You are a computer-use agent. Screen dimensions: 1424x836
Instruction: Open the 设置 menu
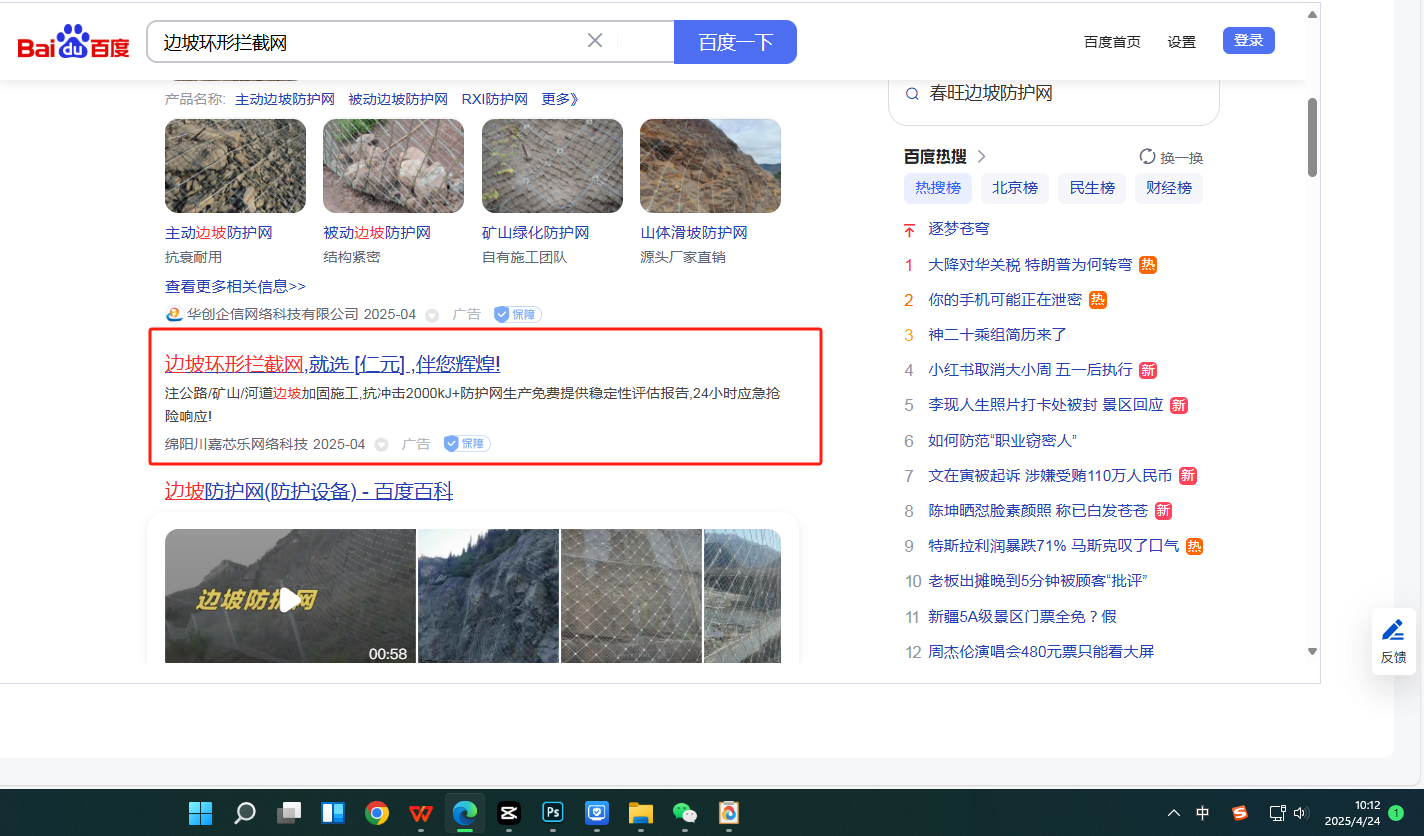pyautogui.click(x=1181, y=42)
